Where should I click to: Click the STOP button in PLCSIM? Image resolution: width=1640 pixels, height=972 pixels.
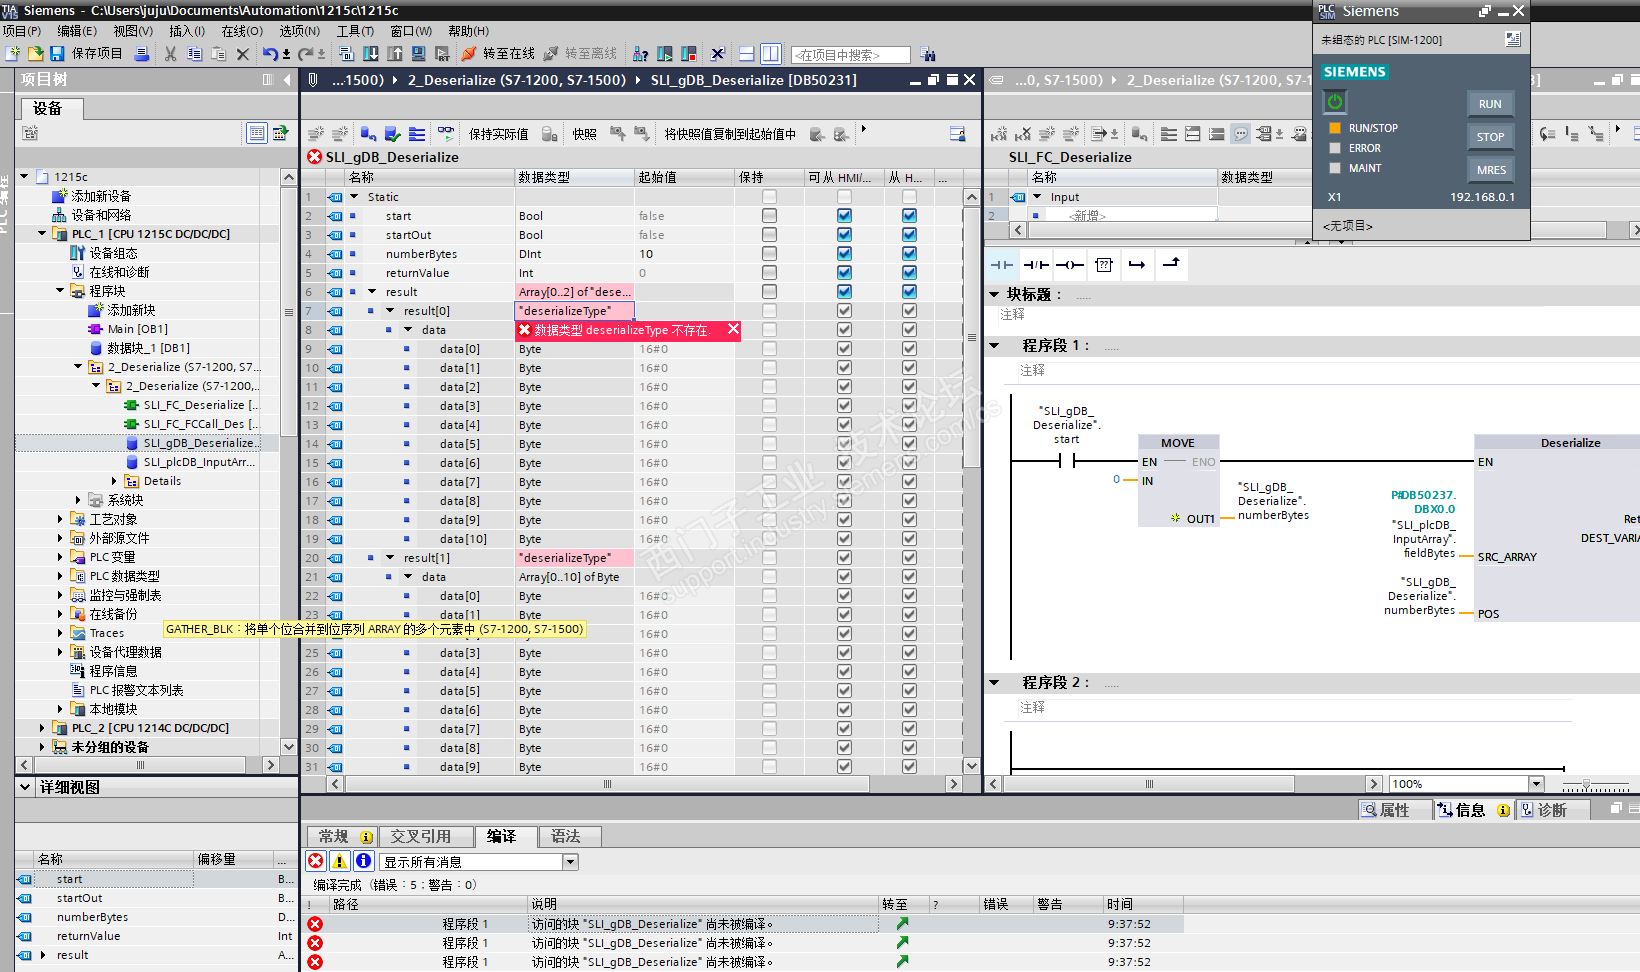[1490, 136]
